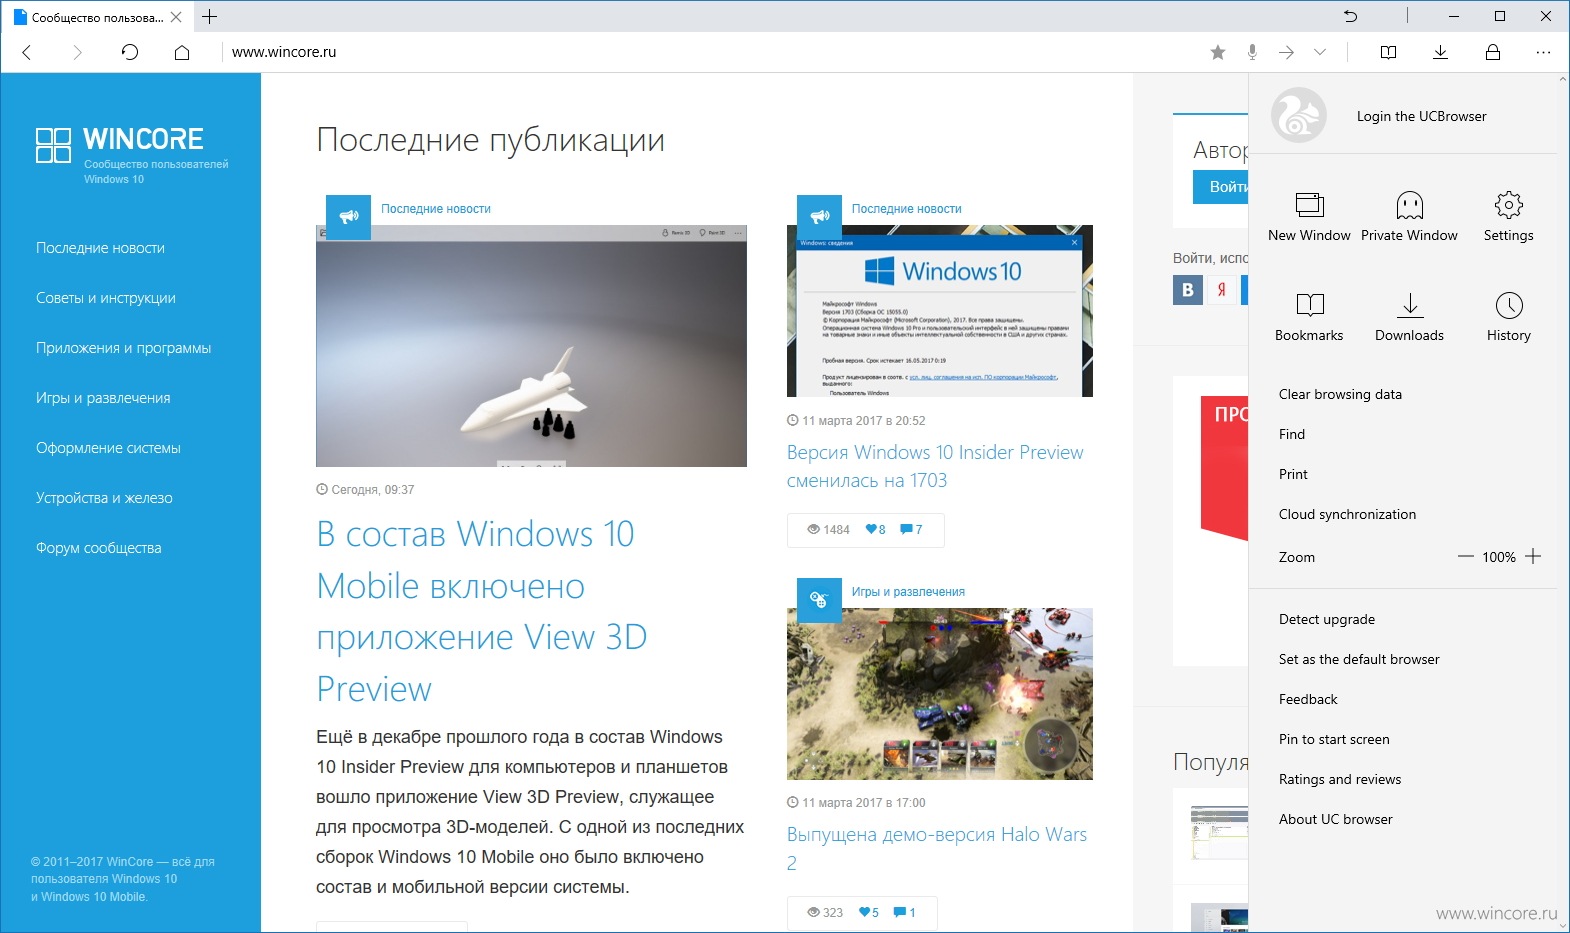Viewport: 1570px width, 933px height.
Task: Select the Сообщество пользова... tab
Action: tap(97, 17)
